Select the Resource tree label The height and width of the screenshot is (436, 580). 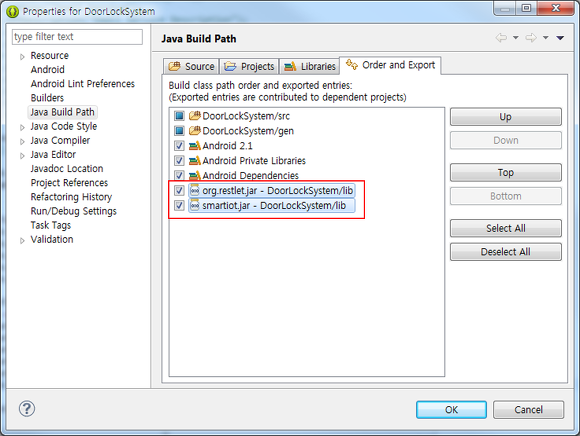[50, 55]
